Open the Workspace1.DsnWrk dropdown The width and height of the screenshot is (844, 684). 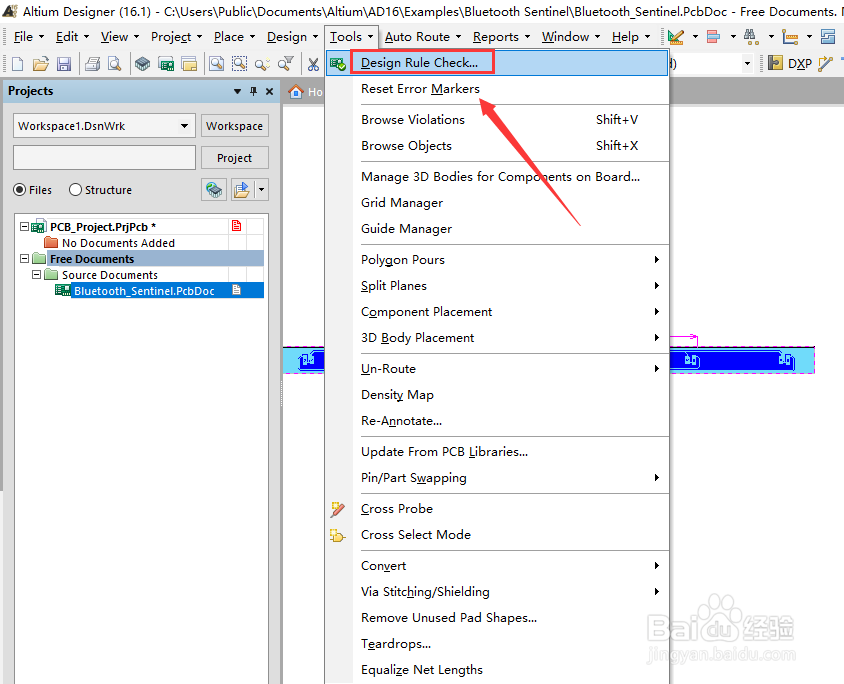point(184,125)
